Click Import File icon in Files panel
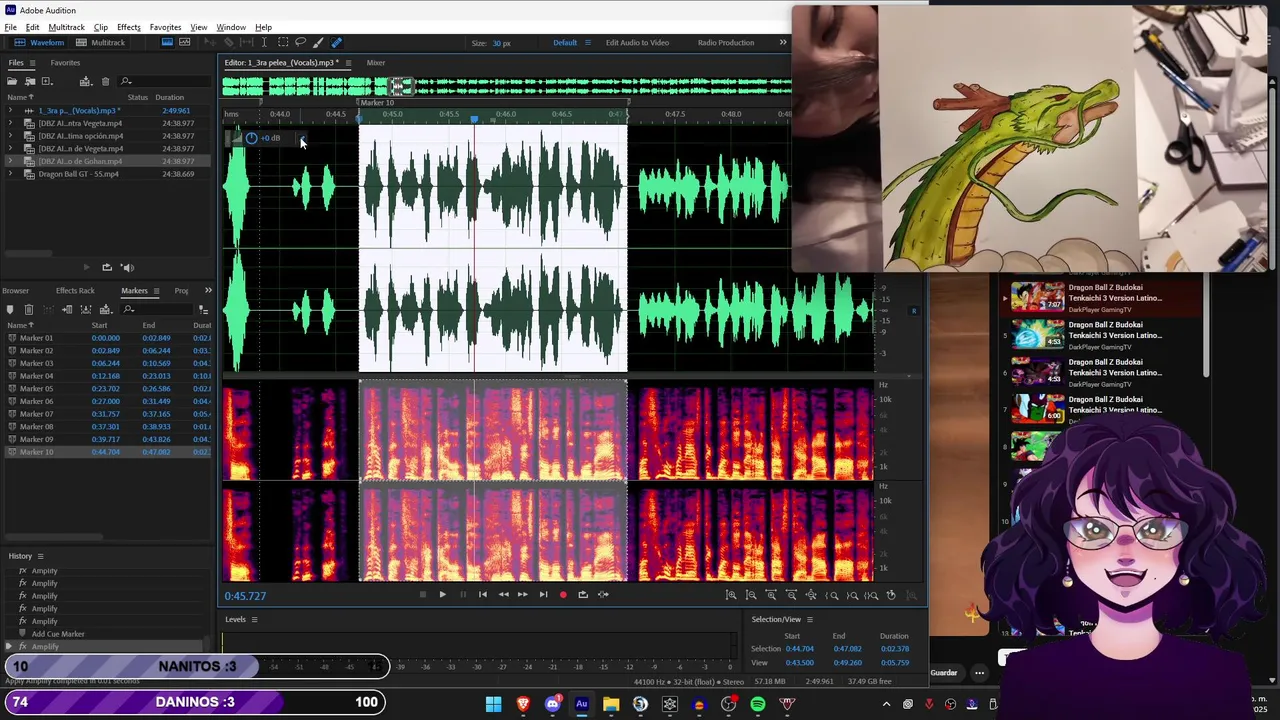Screen dimensions: 1280x720 coord(30,81)
